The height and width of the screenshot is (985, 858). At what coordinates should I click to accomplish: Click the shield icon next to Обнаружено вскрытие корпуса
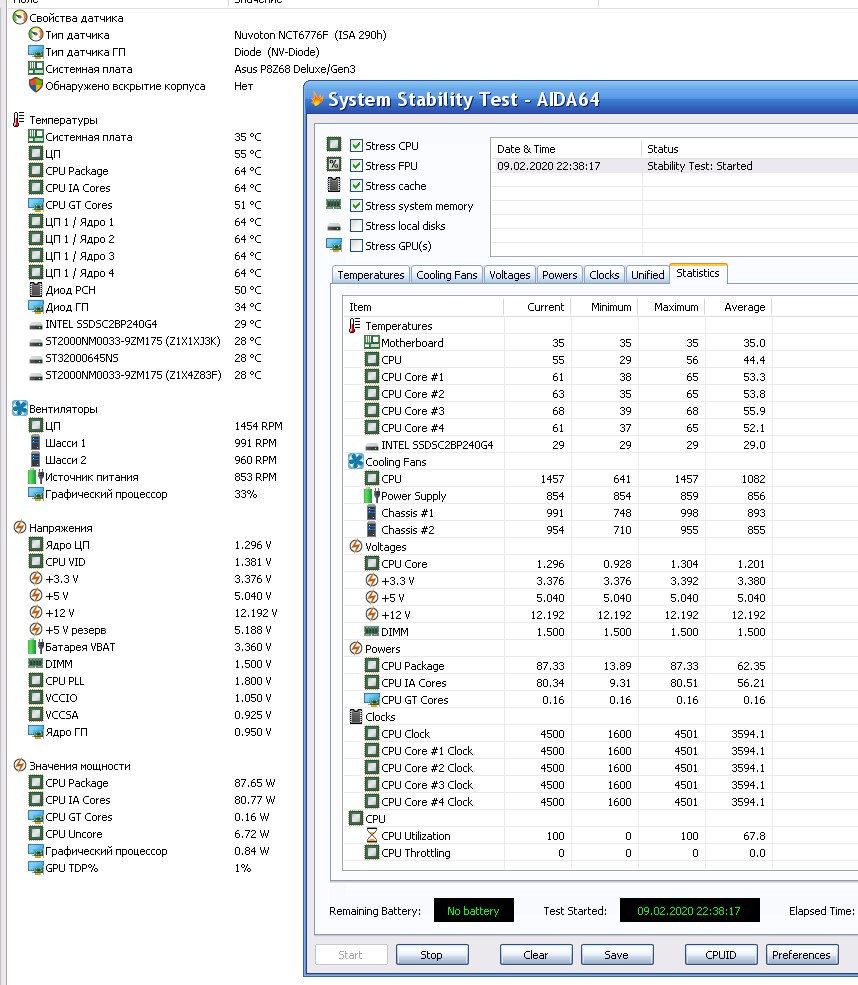[36, 85]
